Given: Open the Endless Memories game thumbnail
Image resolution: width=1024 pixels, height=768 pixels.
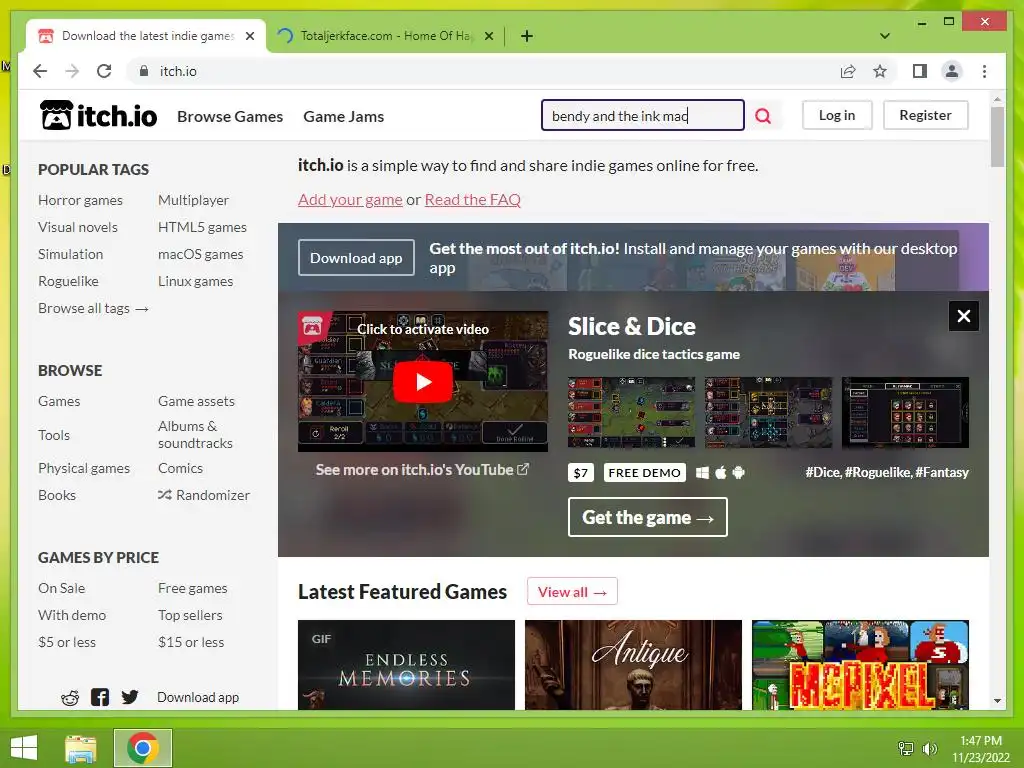Looking at the screenshot, I should click(x=406, y=665).
